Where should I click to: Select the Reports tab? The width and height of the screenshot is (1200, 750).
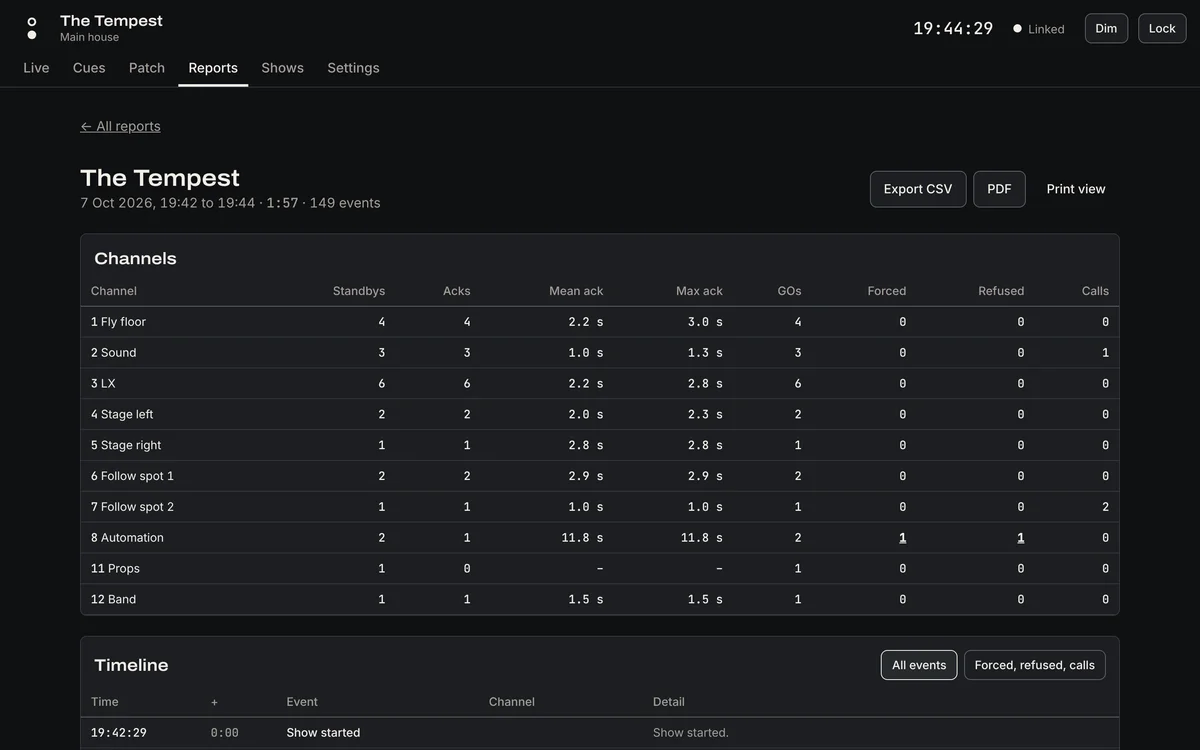(x=213, y=68)
